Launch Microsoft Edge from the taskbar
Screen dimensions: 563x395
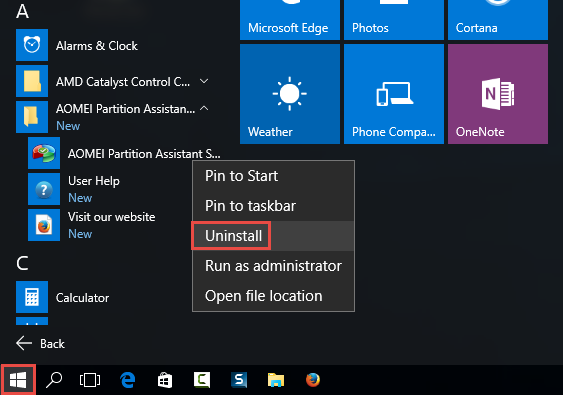128,380
